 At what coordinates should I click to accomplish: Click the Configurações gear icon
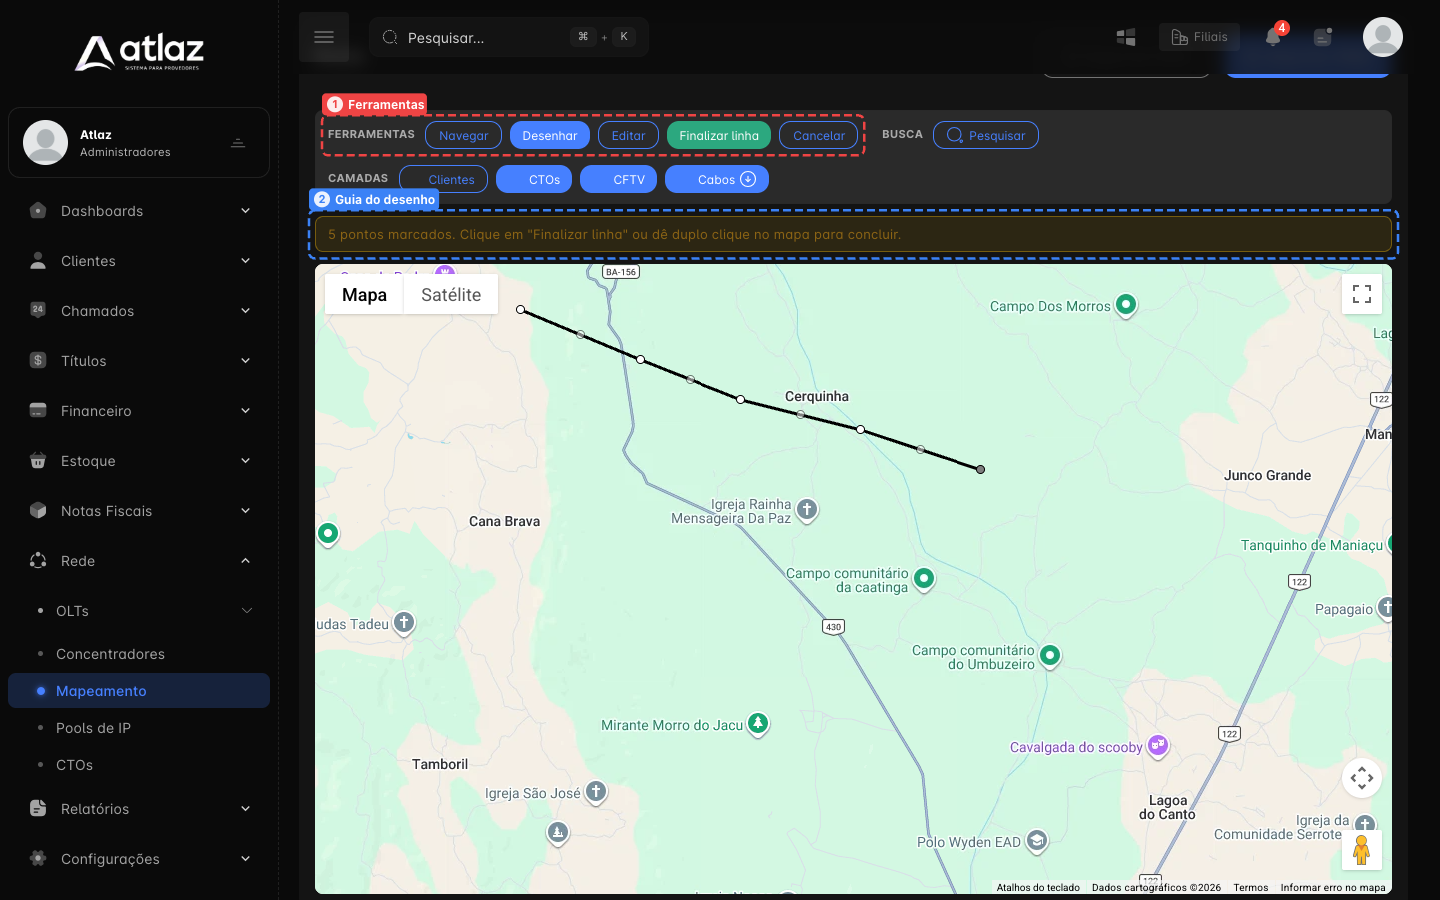38,859
